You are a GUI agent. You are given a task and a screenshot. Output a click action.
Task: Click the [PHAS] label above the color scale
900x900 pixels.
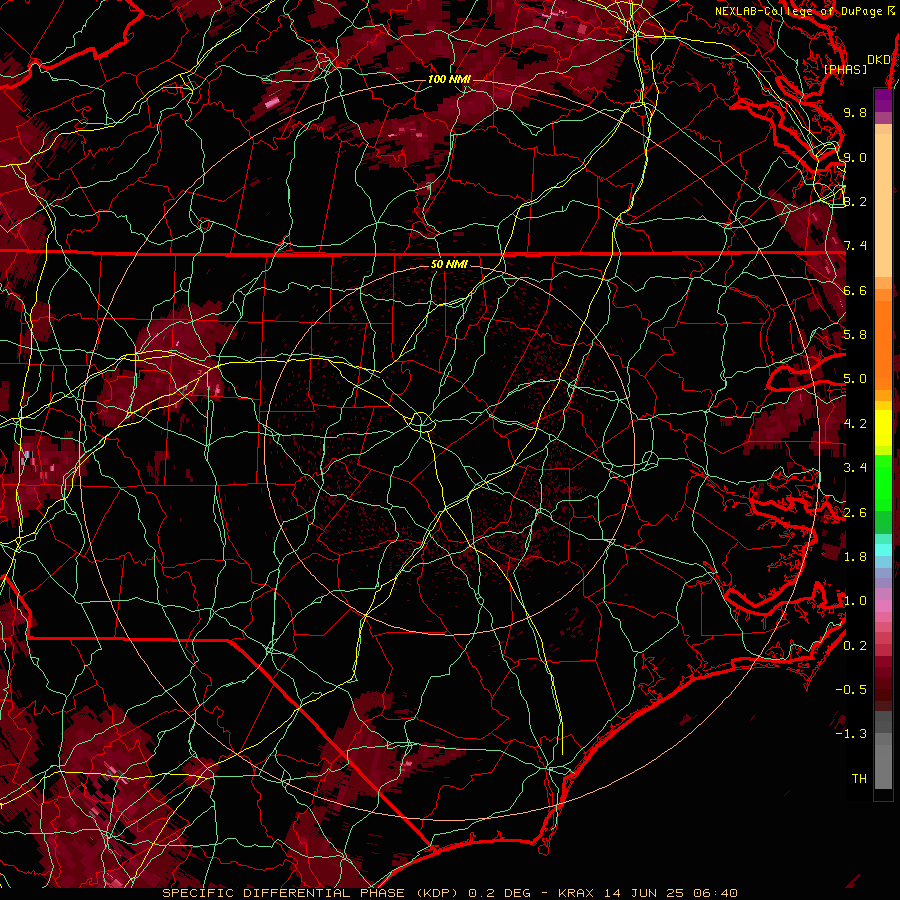845,69
